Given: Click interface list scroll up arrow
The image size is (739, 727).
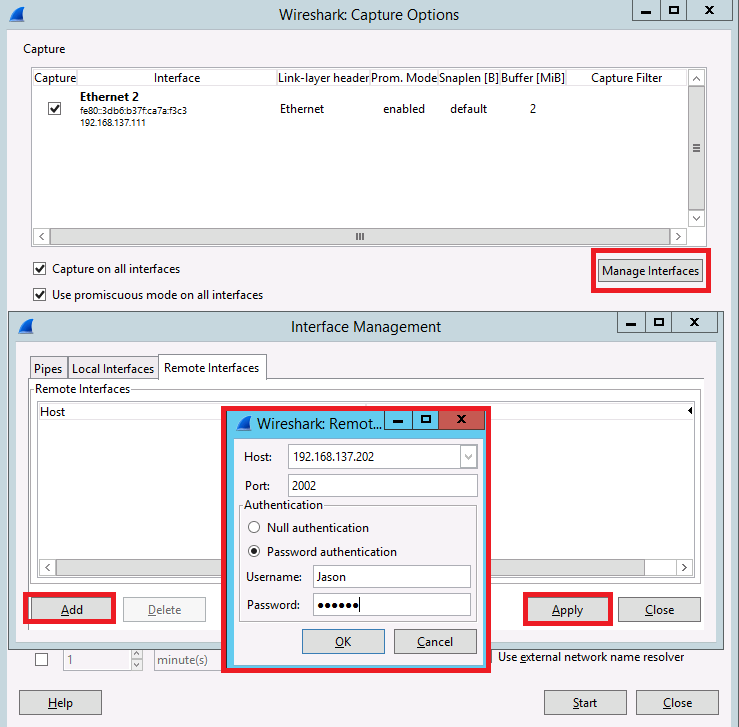Looking at the screenshot, I should (x=696, y=79).
